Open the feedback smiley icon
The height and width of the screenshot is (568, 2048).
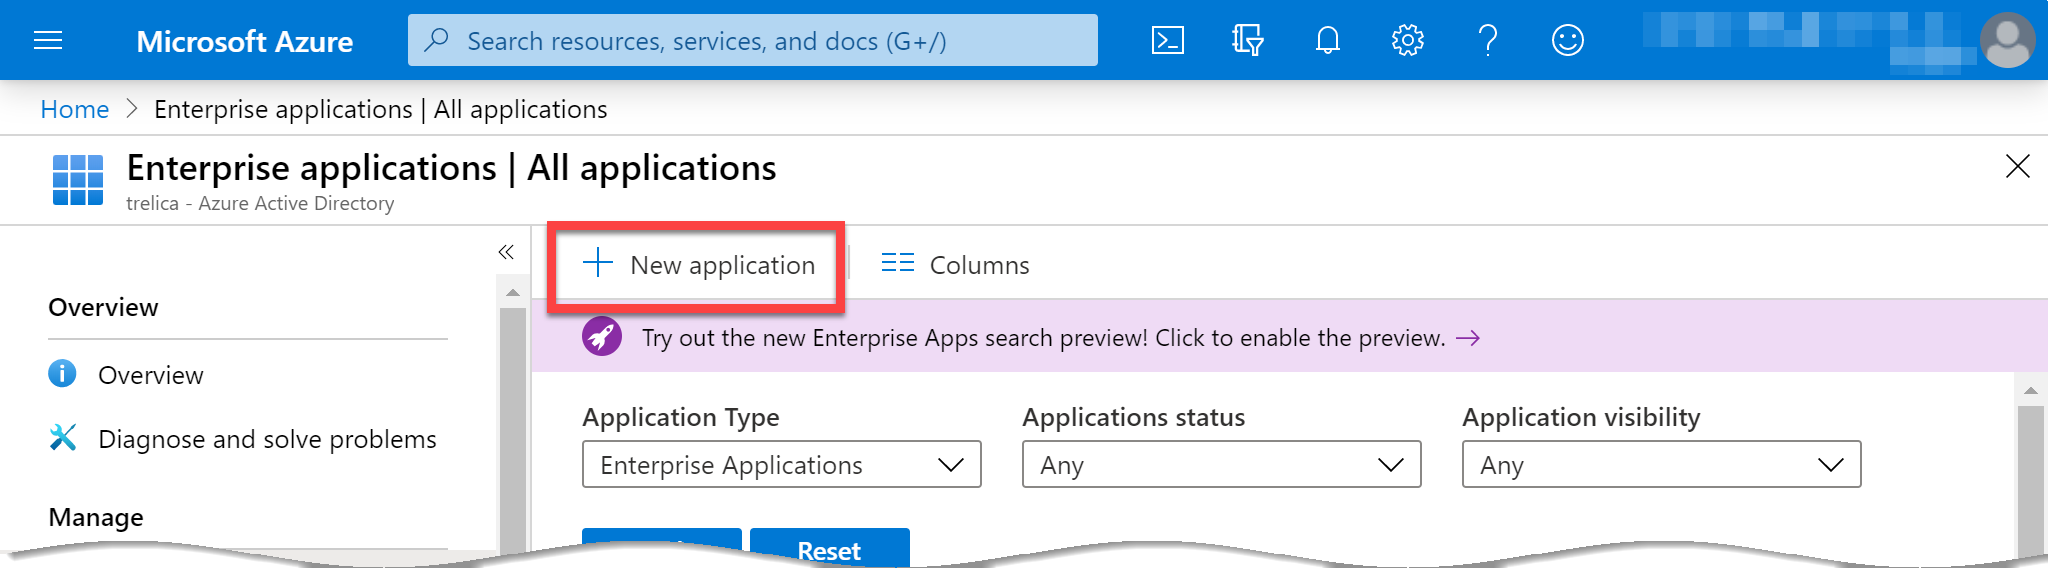1567,40
